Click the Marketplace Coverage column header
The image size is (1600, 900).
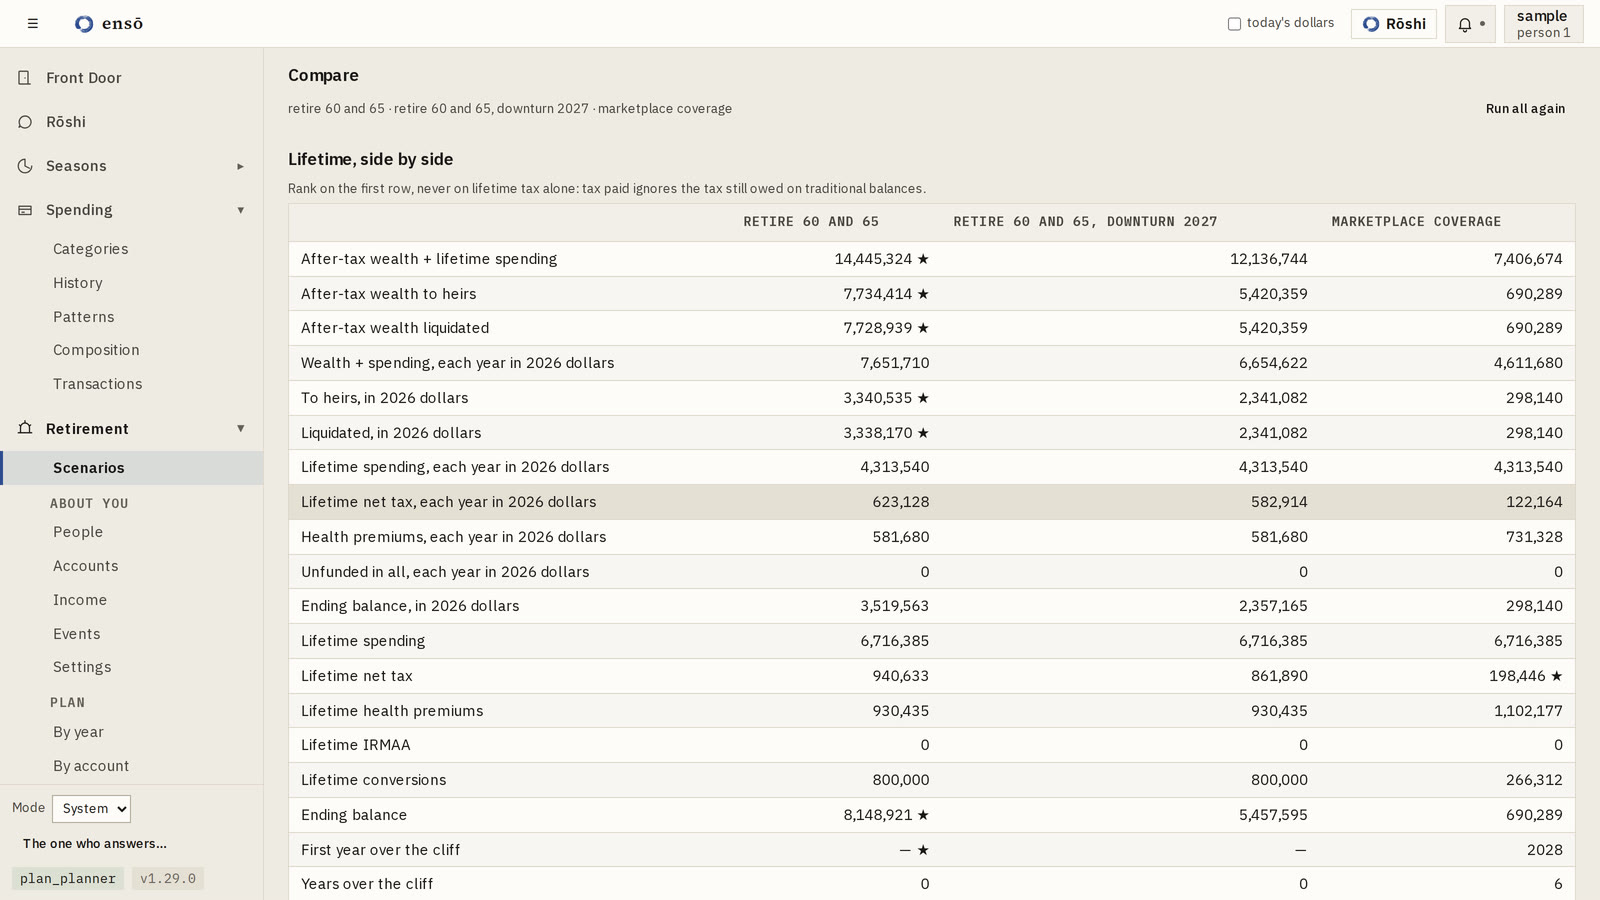[x=1416, y=222]
